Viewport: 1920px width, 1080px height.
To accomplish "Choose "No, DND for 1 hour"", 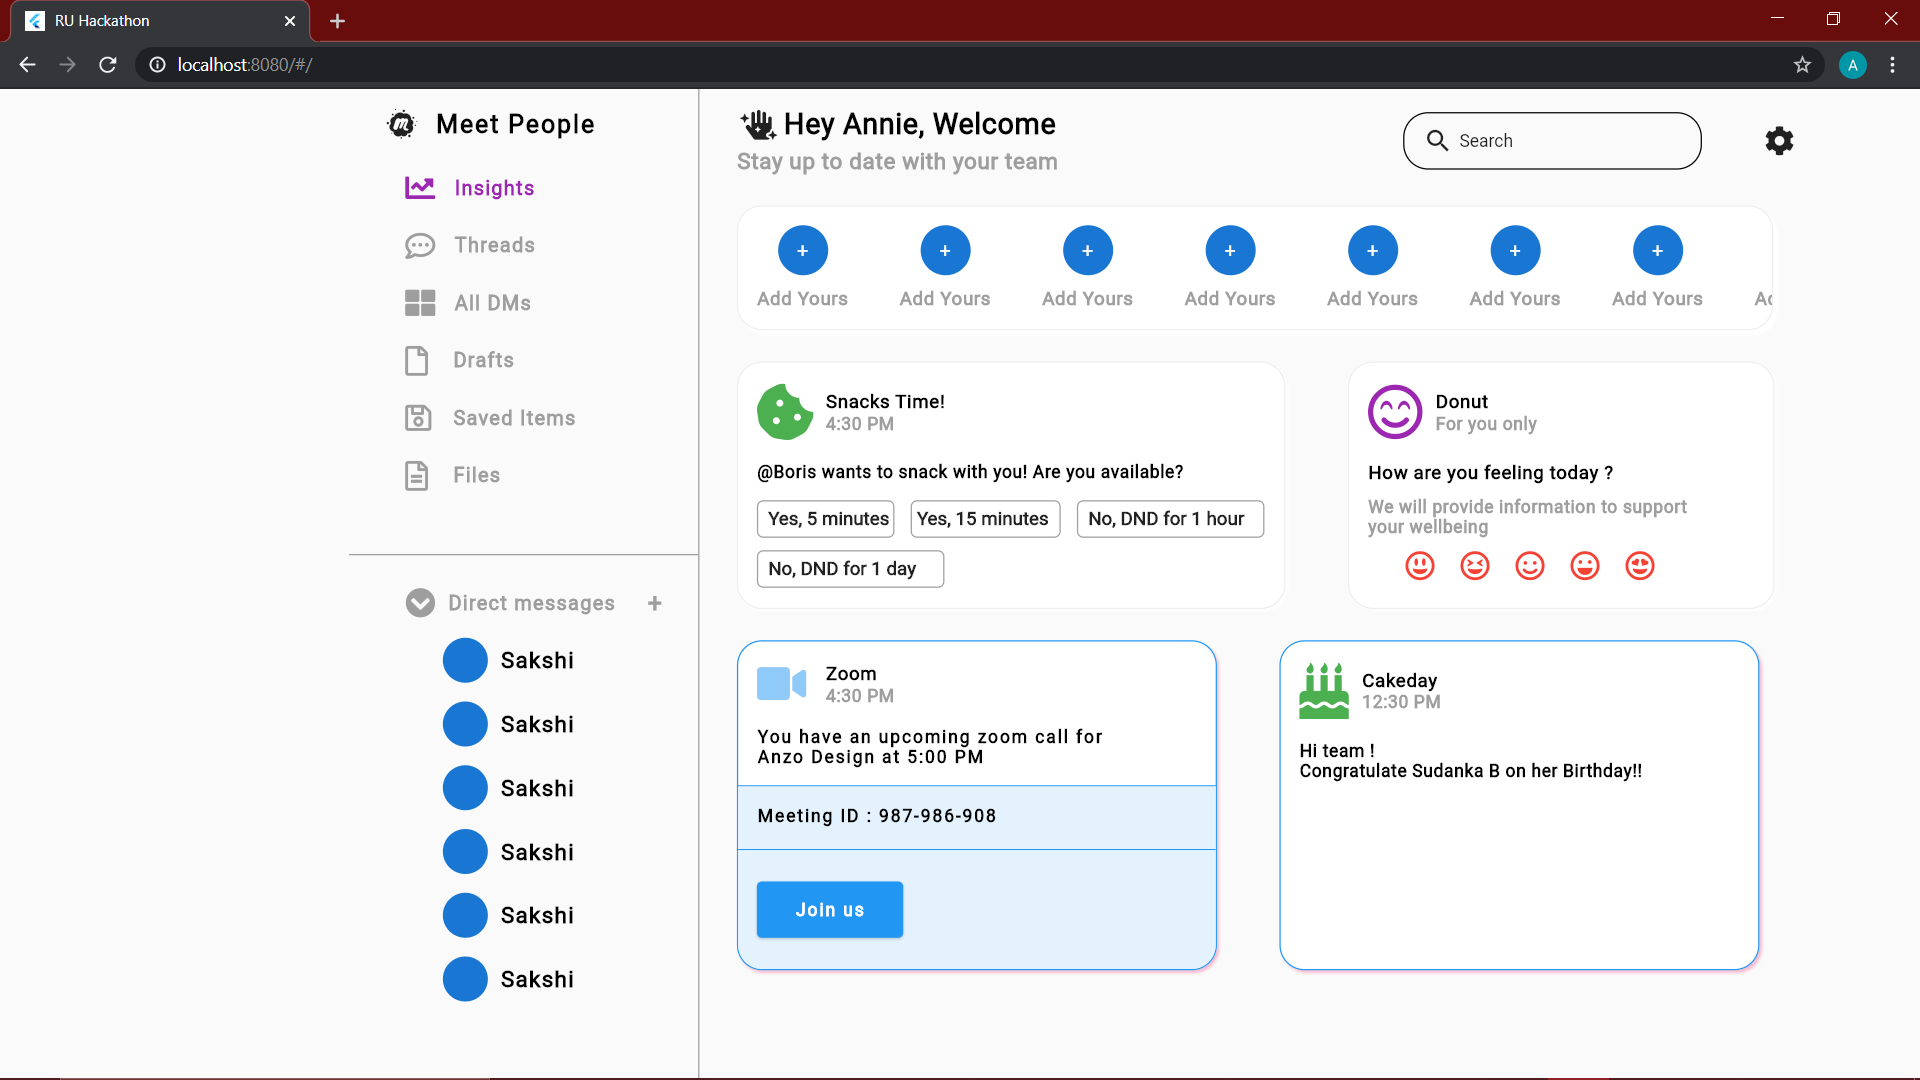I will (x=1169, y=519).
